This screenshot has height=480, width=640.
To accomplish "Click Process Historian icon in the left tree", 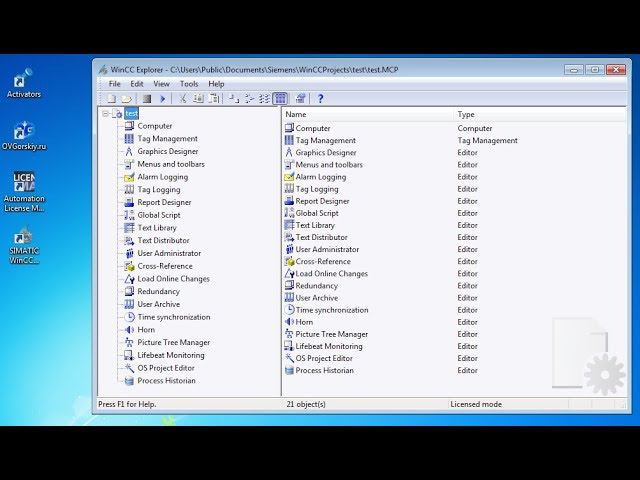I will point(129,380).
